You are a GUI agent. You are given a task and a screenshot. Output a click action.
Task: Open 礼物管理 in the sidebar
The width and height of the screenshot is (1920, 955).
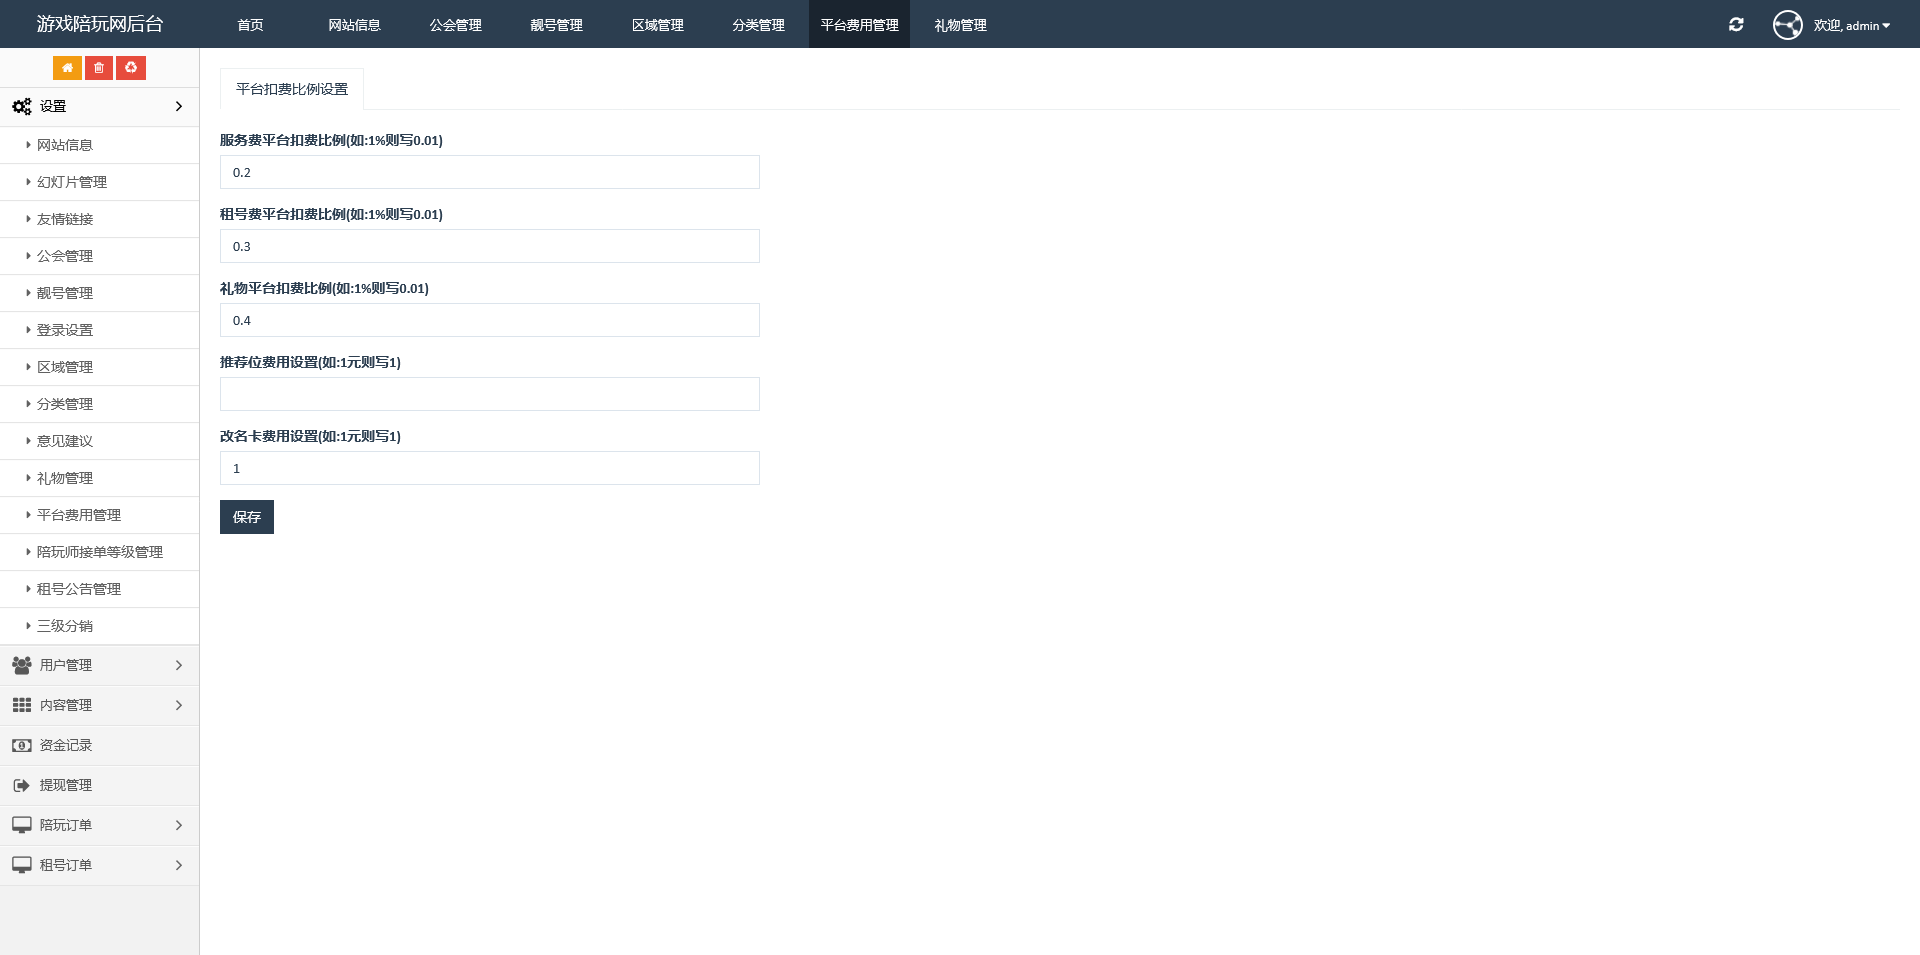[100, 478]
